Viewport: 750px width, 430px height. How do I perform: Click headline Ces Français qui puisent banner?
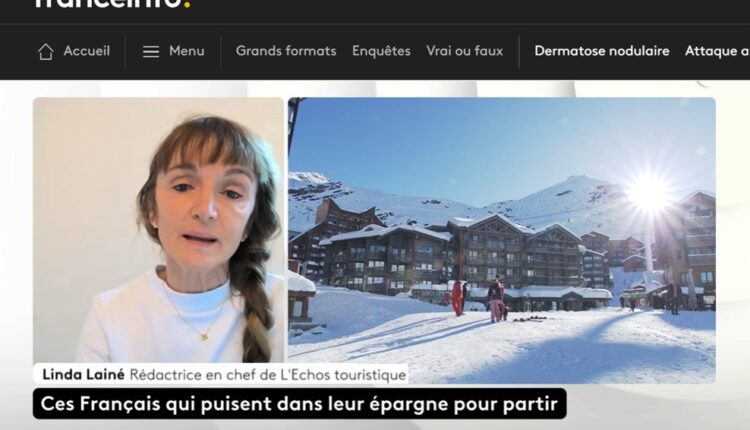[299, 404]
